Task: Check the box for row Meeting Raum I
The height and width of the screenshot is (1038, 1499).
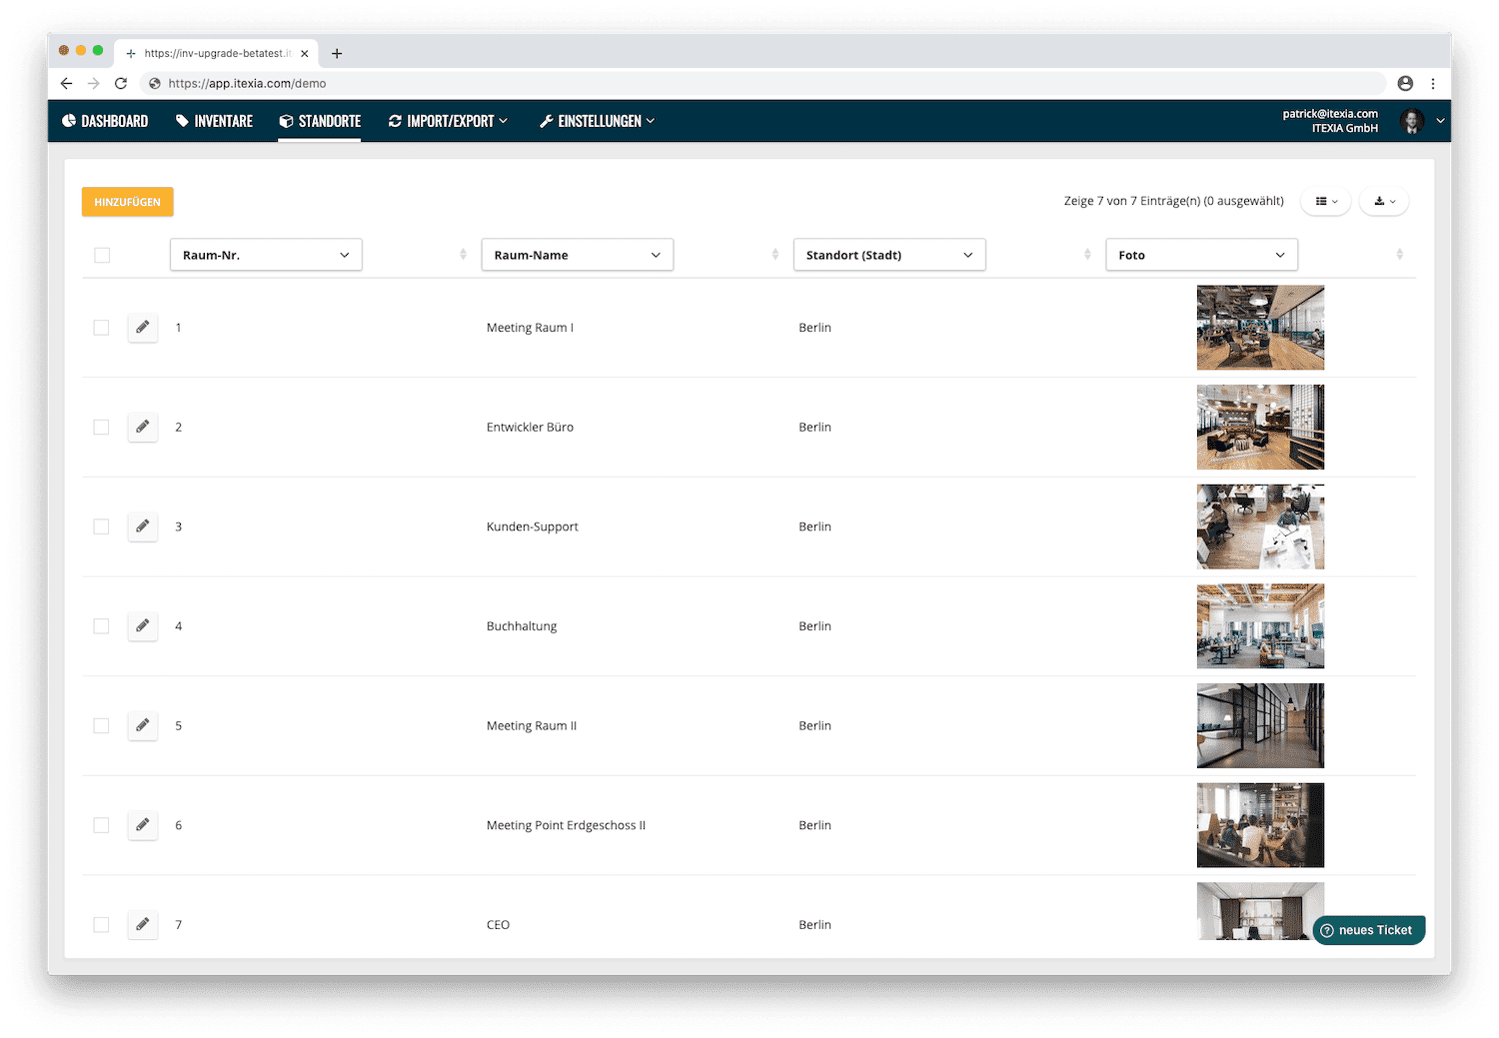Action: pyautogui.click(x=101, y=328)
